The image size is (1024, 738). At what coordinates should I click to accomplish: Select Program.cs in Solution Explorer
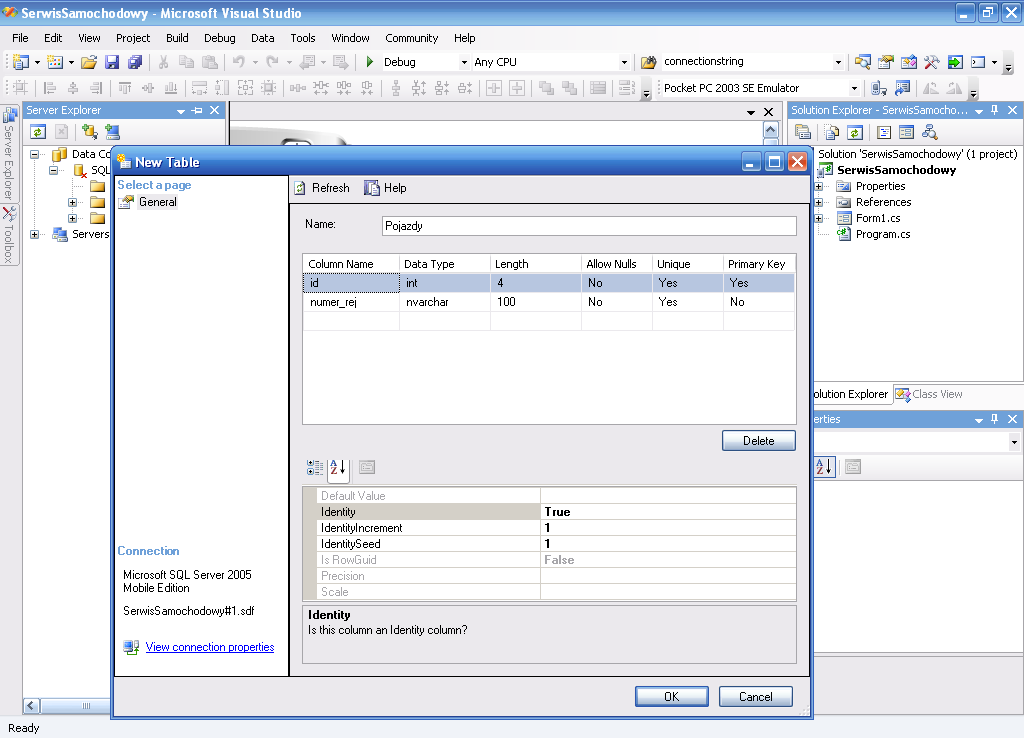(x=883, y=234)
